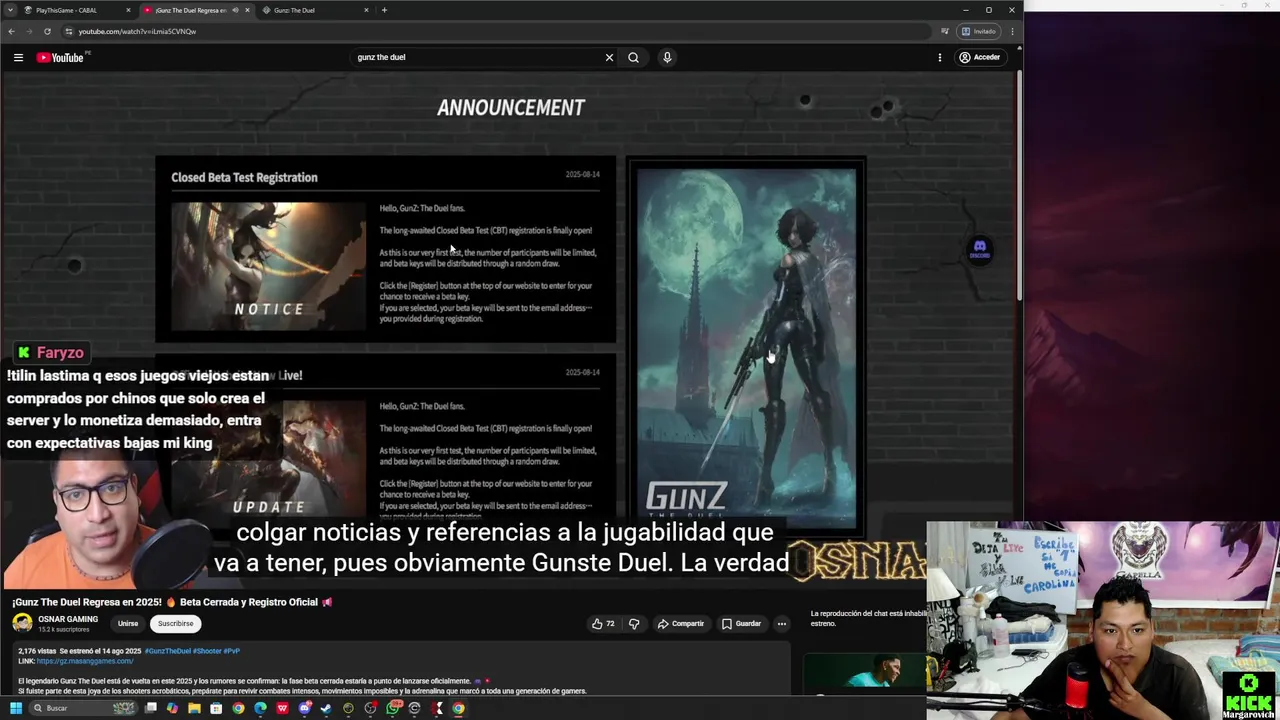Subscribe to OSNAR GAMING channel
1280x720 pixels.
pyautogui.click(x=175, y=623)
